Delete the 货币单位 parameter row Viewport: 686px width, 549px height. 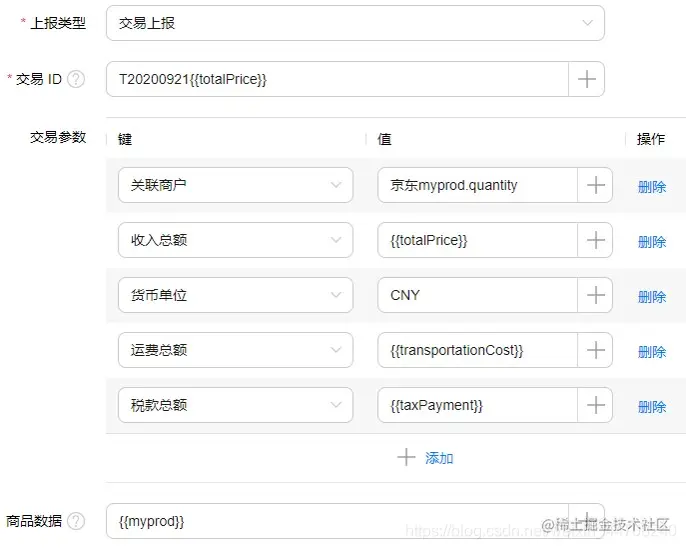(x=652, y=297)
